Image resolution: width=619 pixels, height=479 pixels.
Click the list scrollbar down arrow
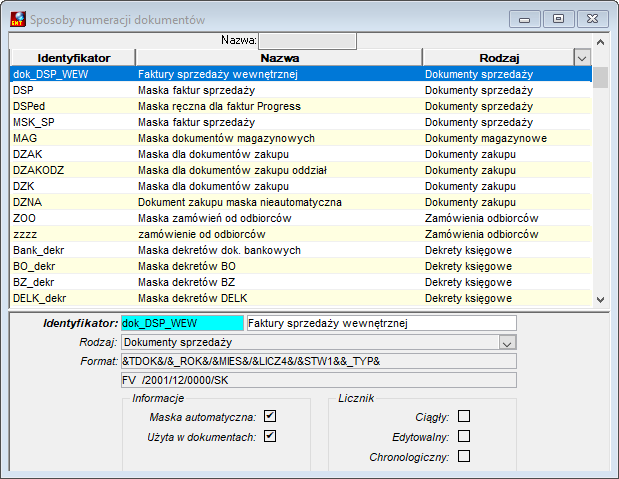point(600,299)
